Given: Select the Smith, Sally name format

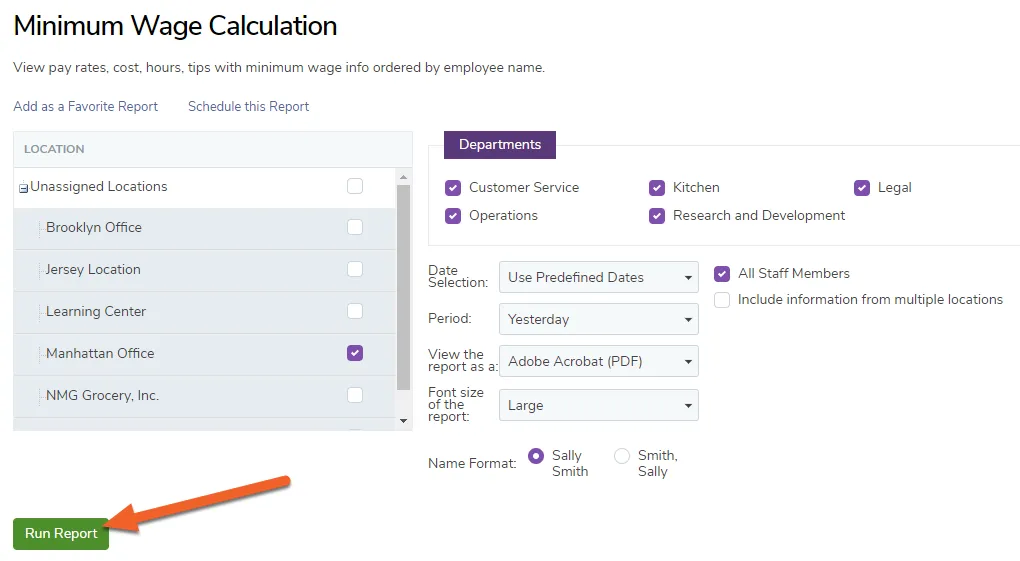Looking at the screenshot, I should pyautogui.click(x=622, y=456).
